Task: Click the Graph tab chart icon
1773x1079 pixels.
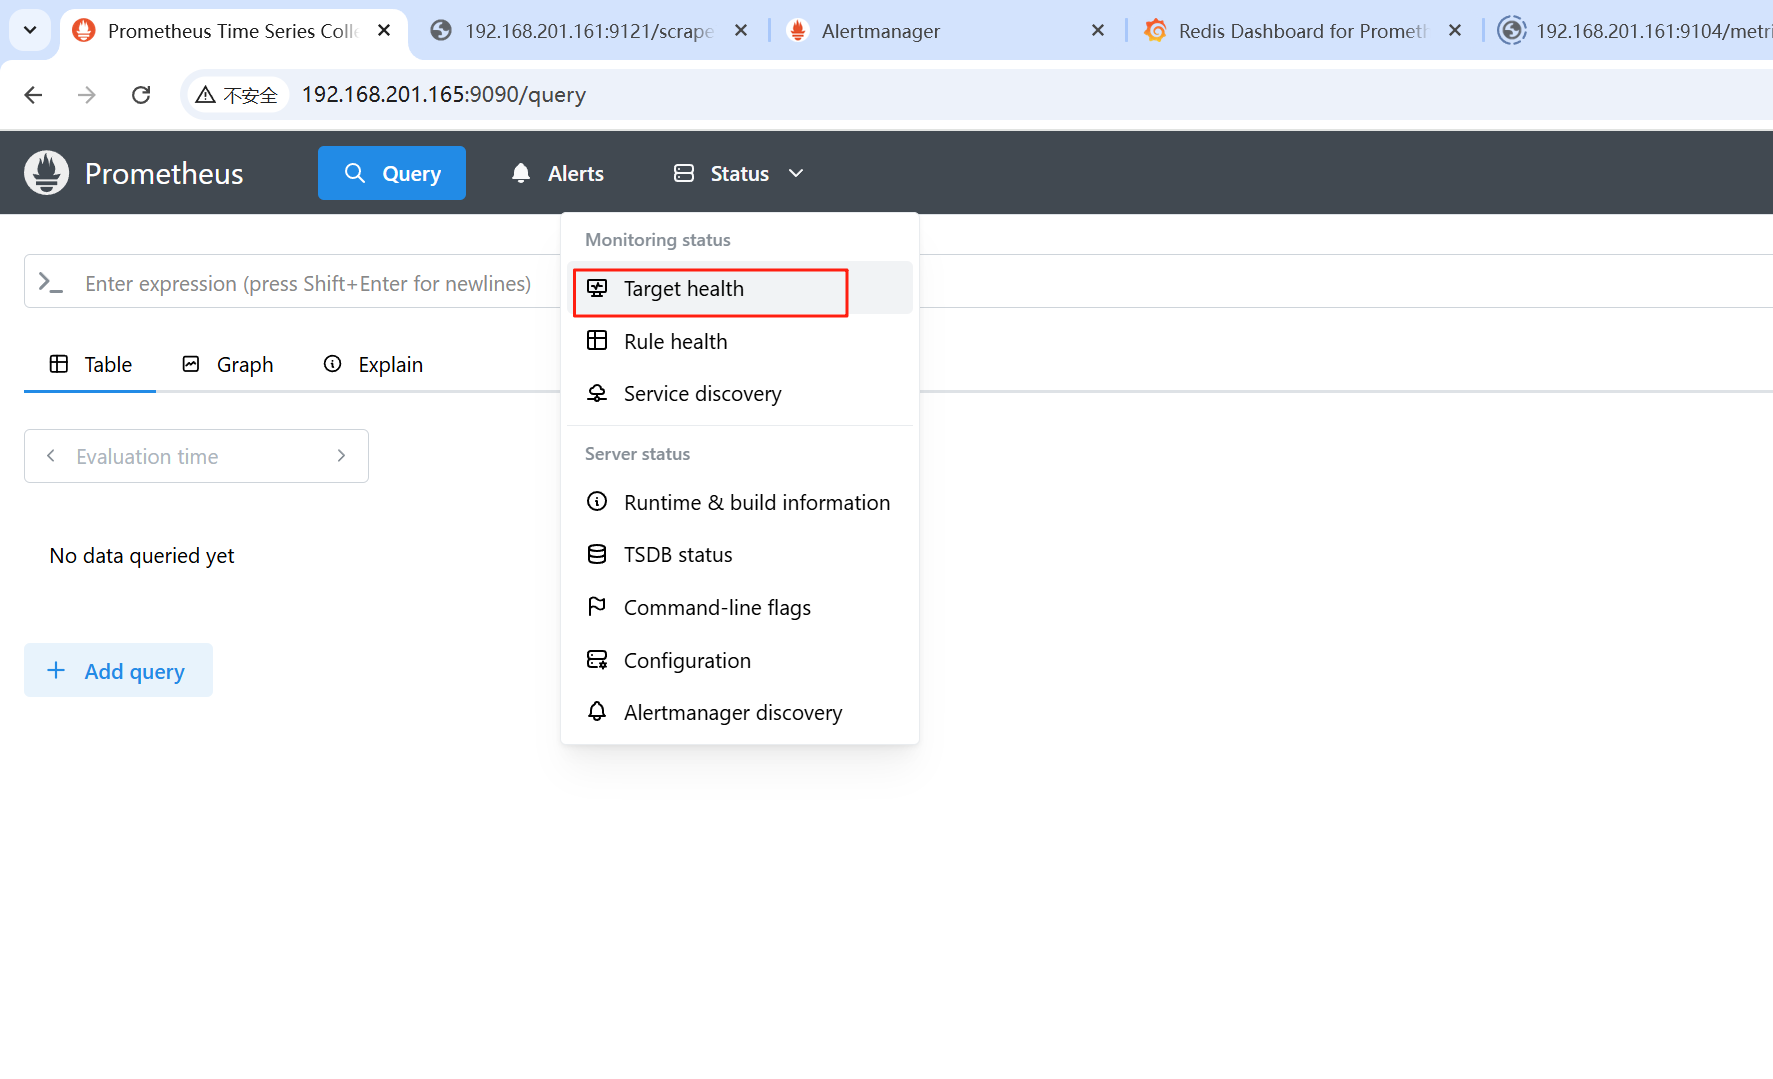Action: click(x=191, y=364)
